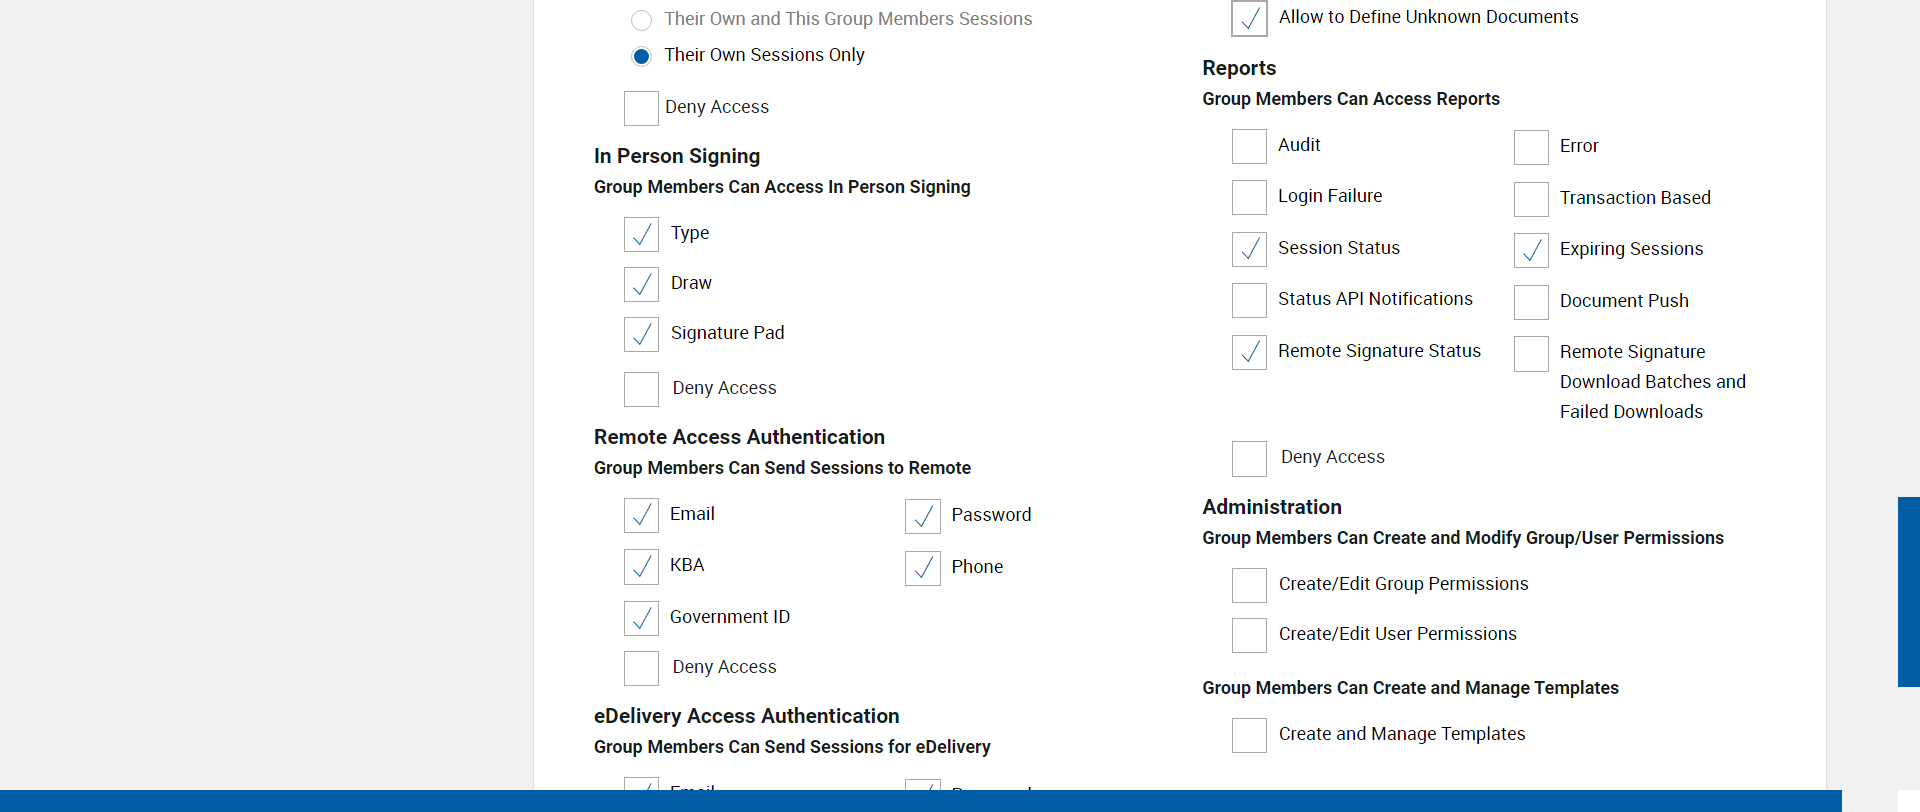Uncheck the Government ID checkbox
This screenshot has width=1920, height=812.
641,618
